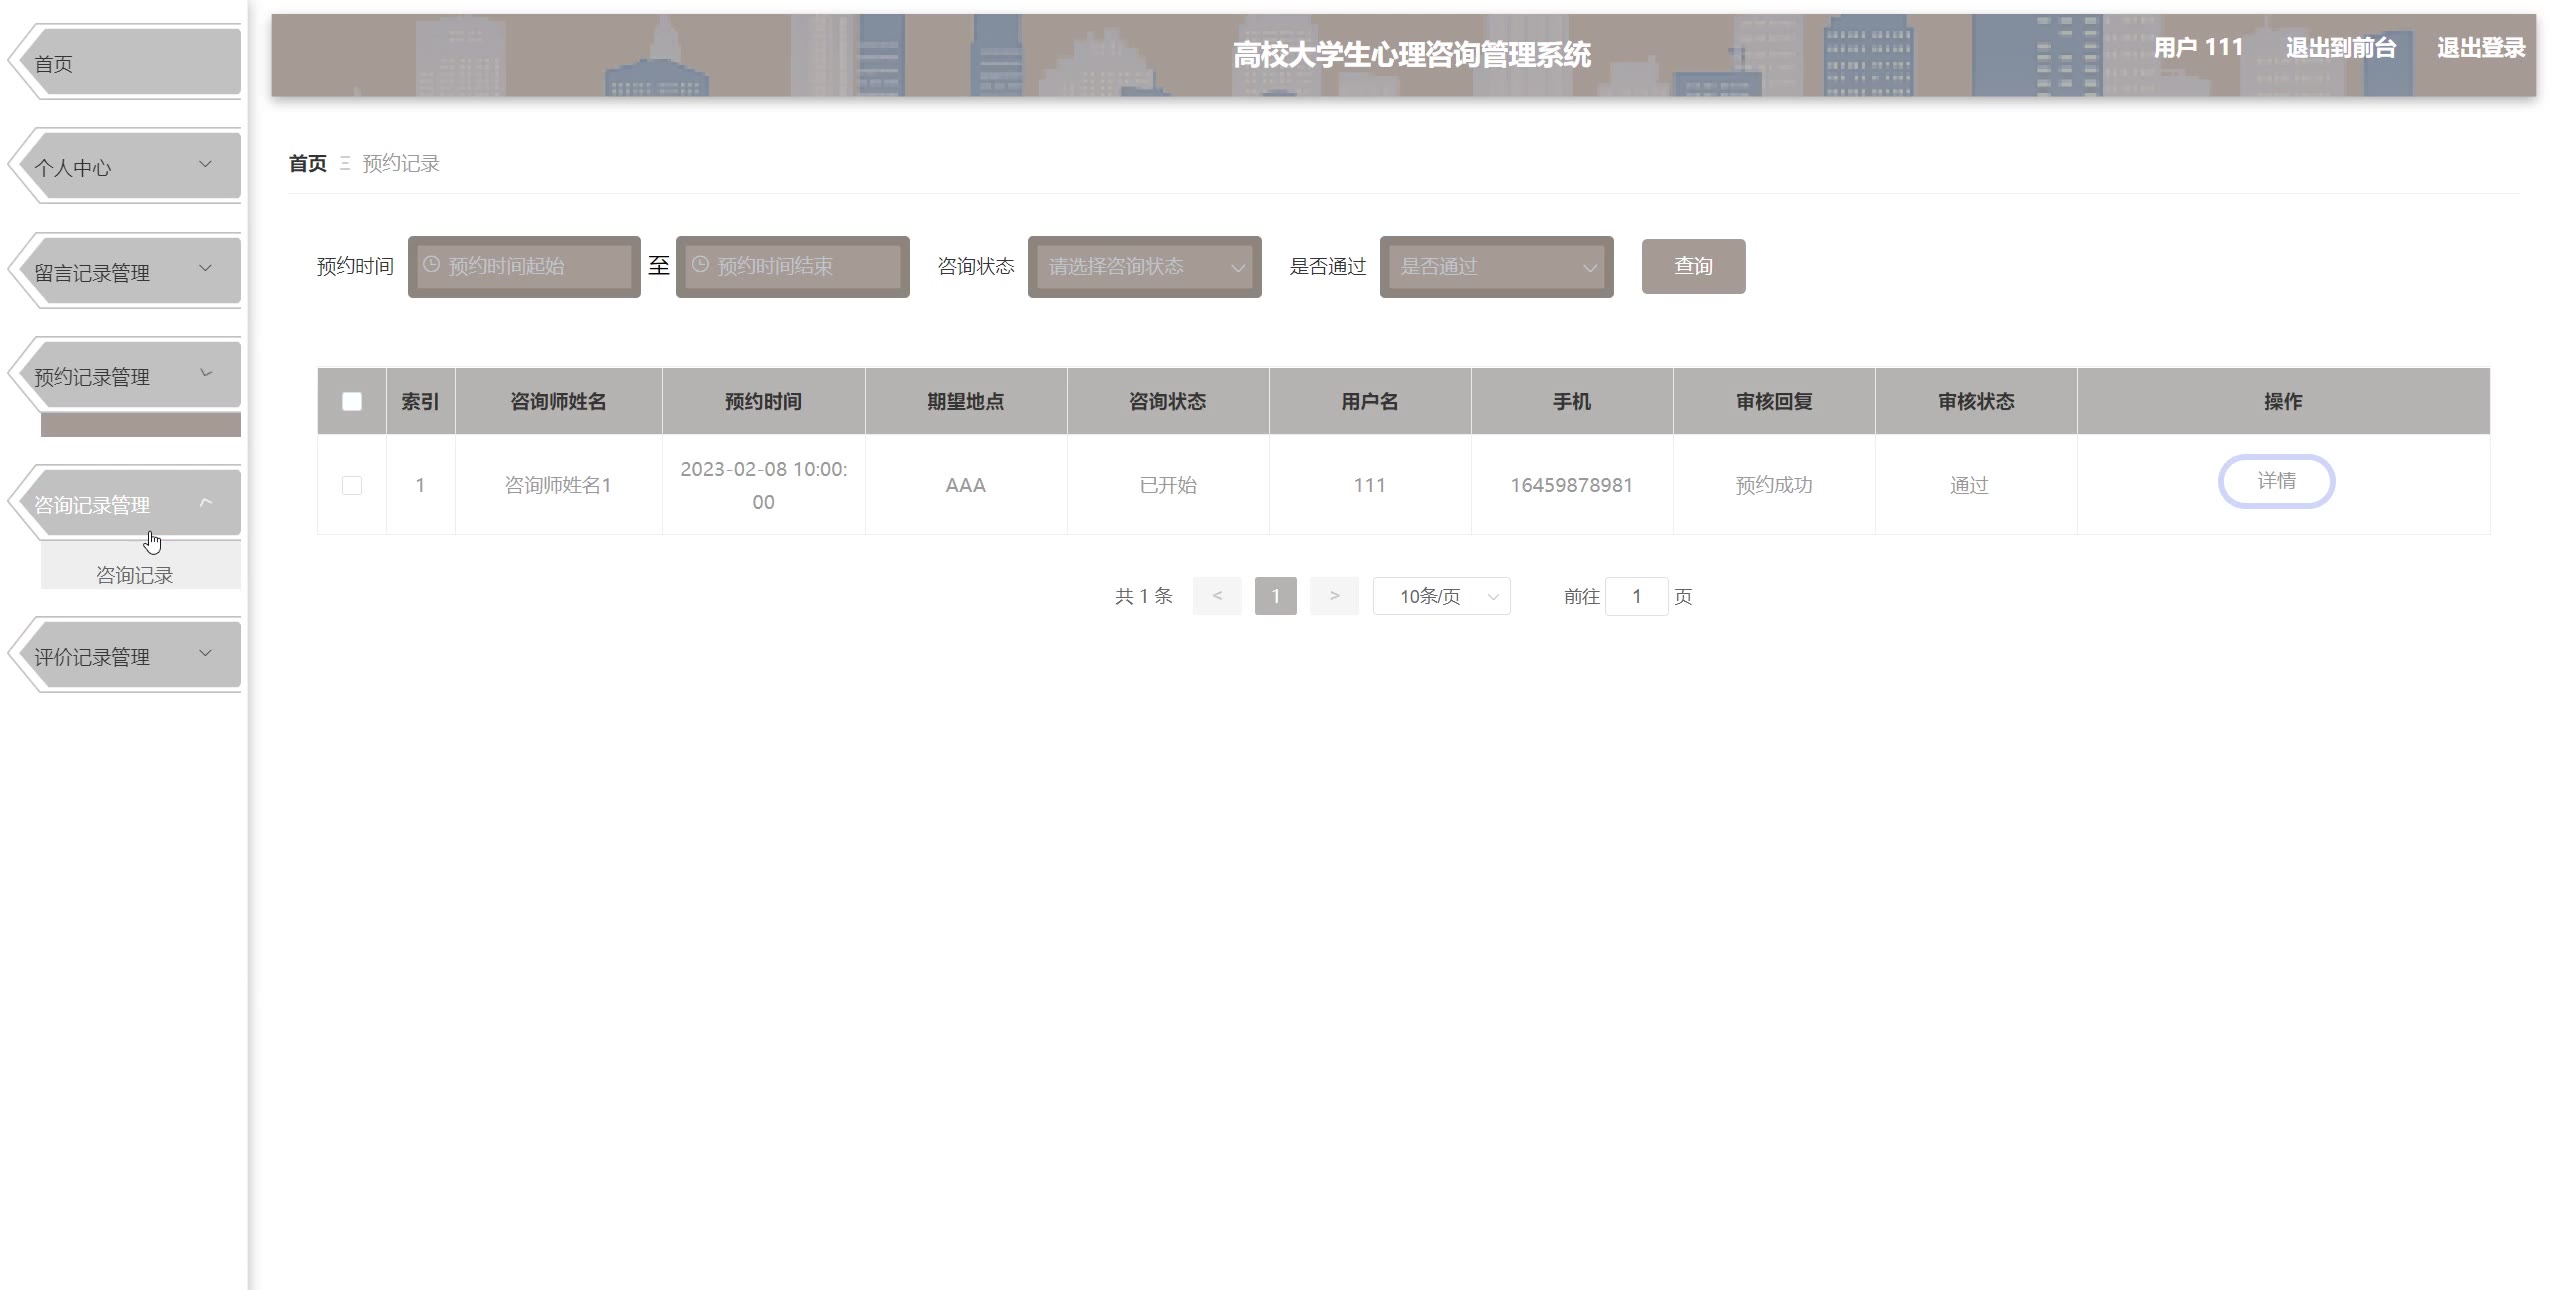Expand 评价记录管理 chevron arrow
Screen dimensions: 2558x1290
[x=206, y=654]
